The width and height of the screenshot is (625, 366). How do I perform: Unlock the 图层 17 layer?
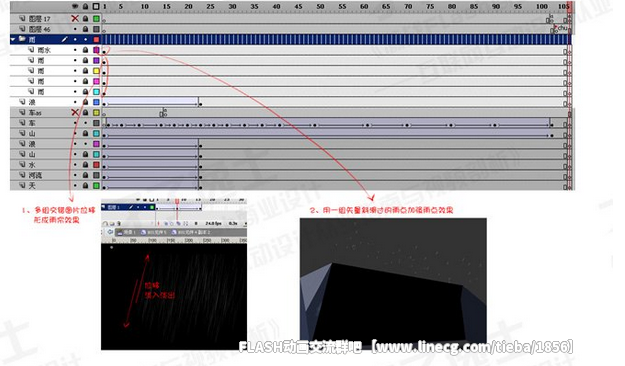[85, 18]
